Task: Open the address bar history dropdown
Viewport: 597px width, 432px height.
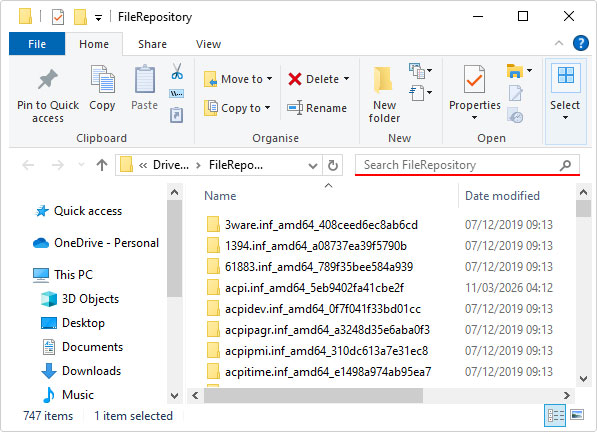Action: tap(313, 166)
